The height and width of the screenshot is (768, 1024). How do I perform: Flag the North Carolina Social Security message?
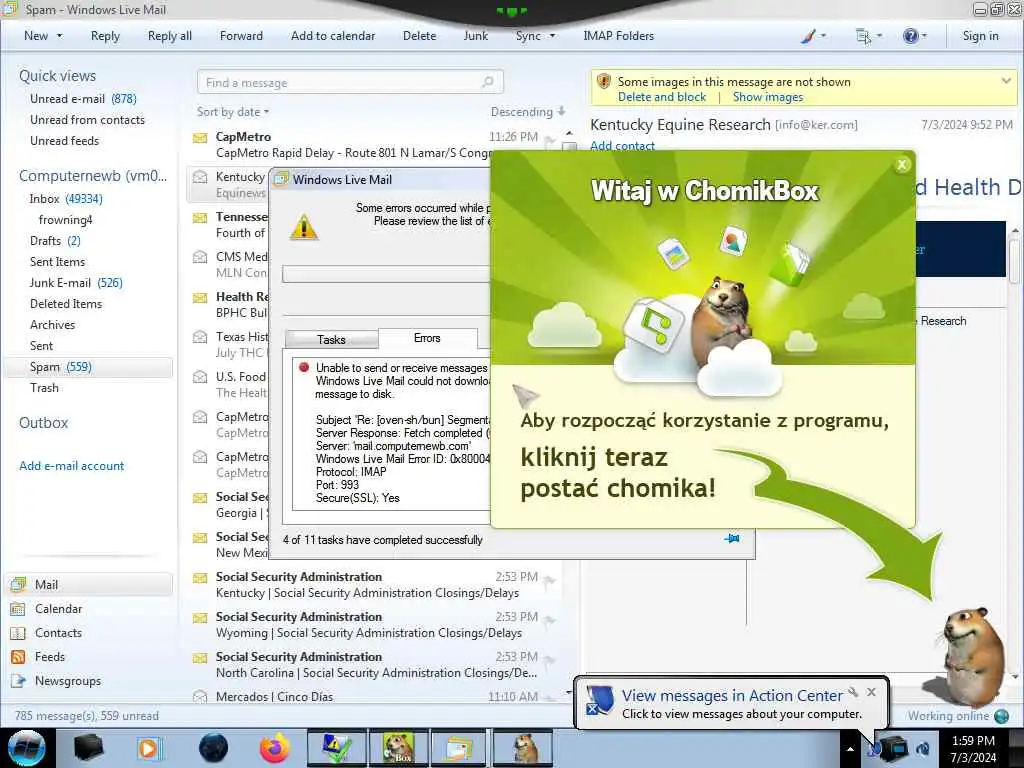tap(550, 660)
